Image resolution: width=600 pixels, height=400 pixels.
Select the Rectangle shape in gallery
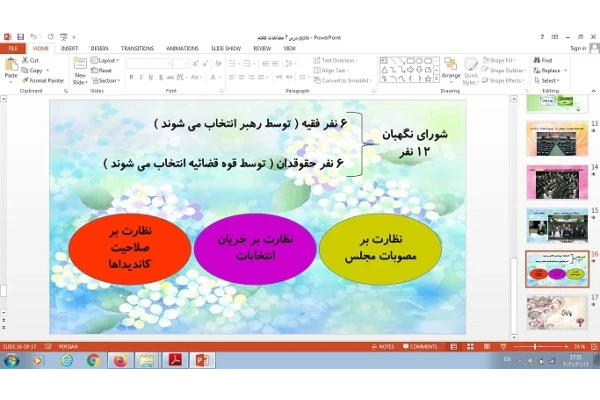(x=411, y=60)
